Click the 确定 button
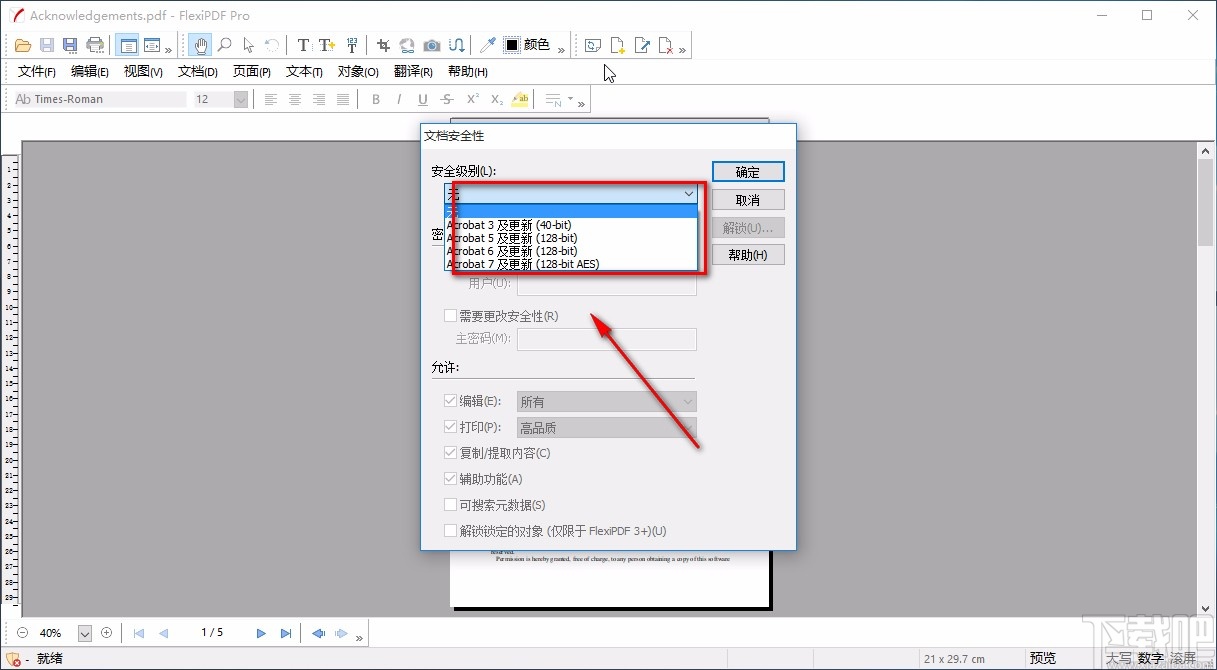 [747, 171]
